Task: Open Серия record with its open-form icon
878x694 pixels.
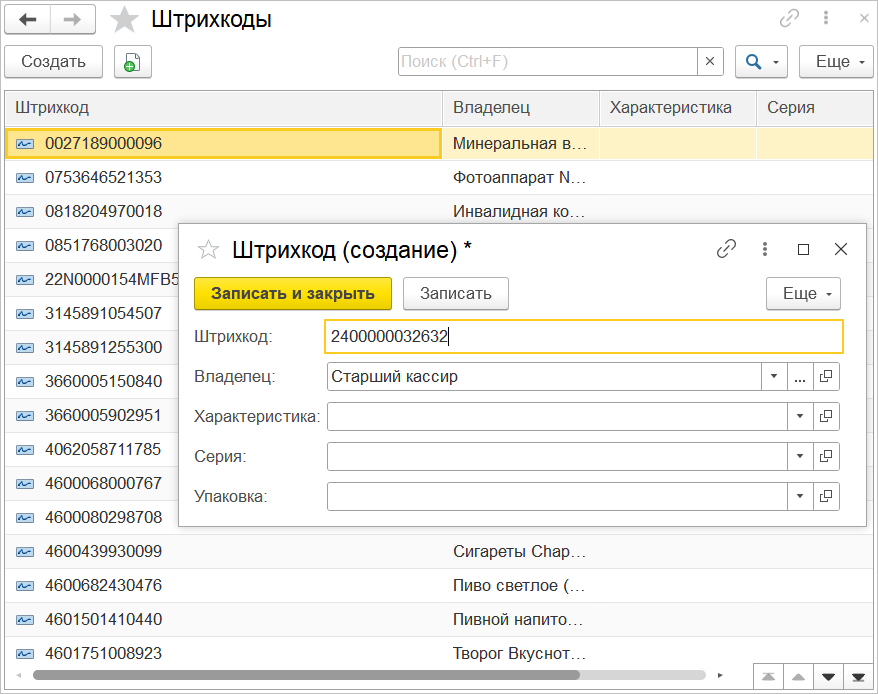Action: click(x=826, y=456)
